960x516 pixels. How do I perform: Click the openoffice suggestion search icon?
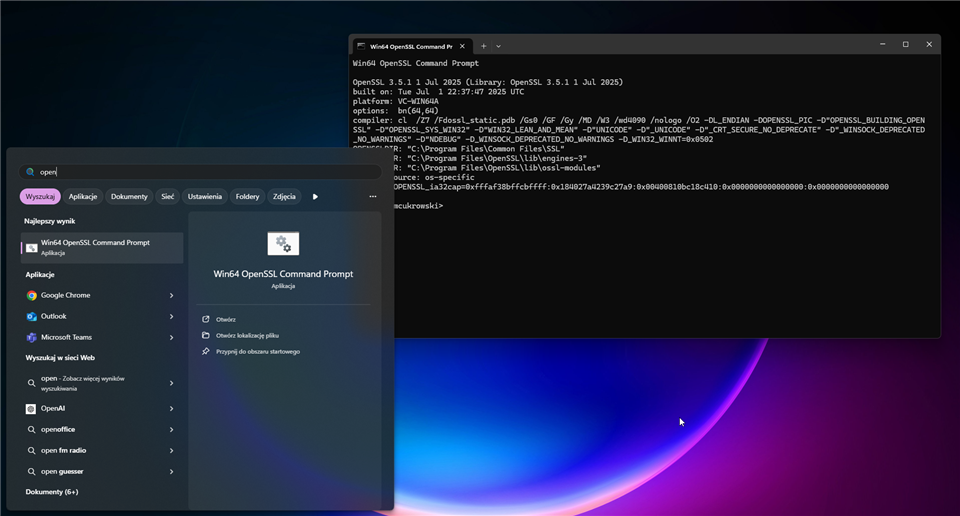click(31, 430)
